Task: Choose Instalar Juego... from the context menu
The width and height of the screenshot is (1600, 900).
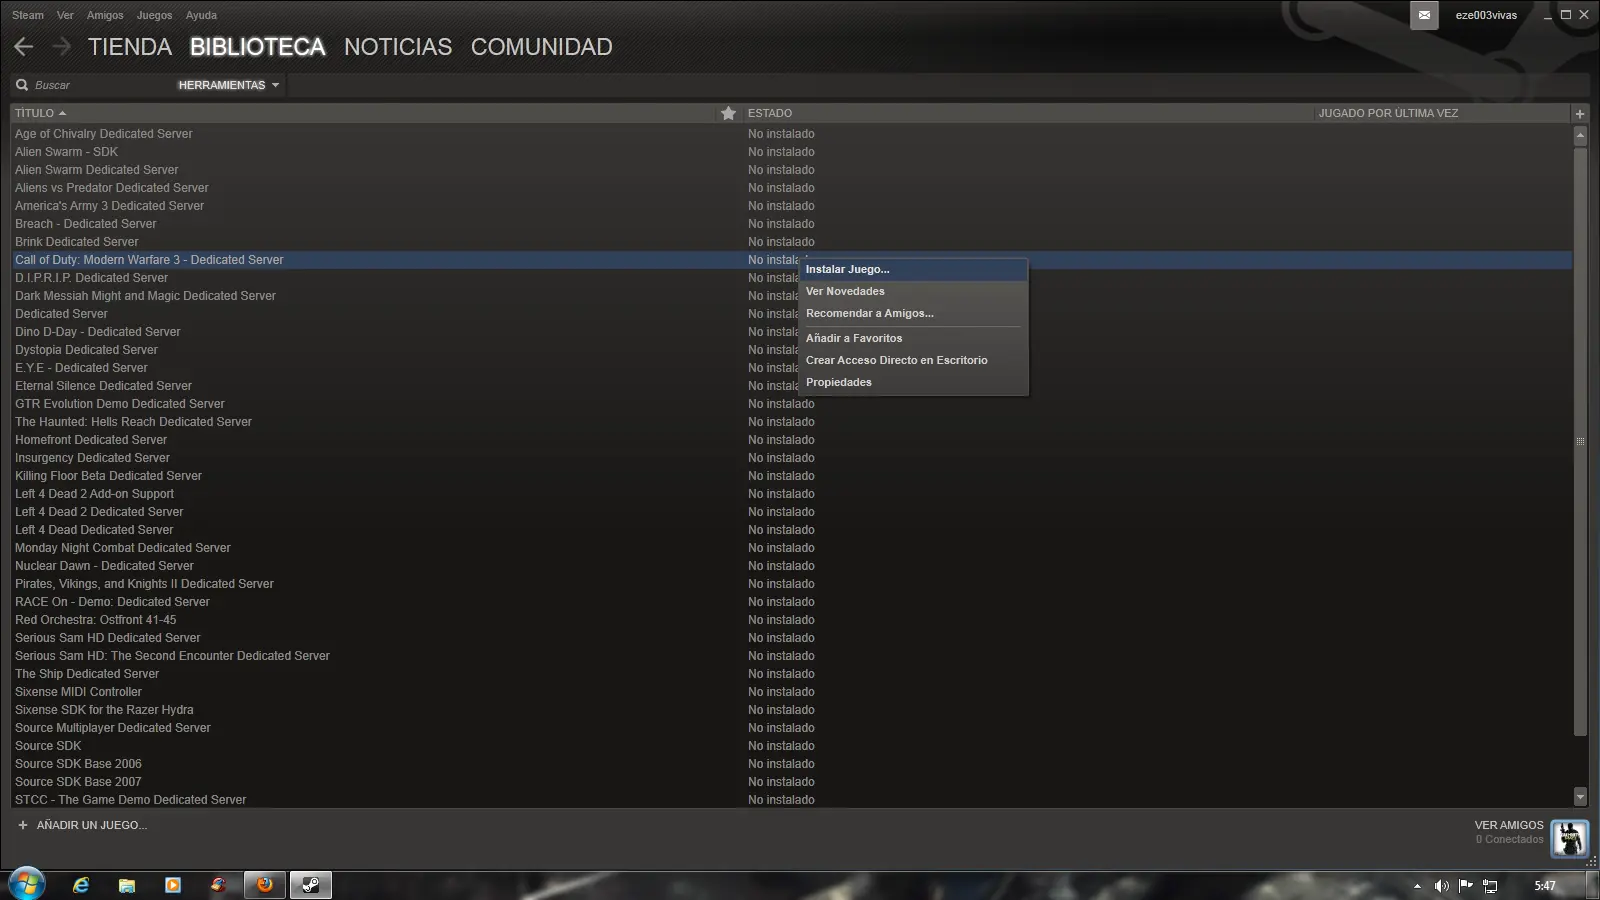Action: click(914, 269)
